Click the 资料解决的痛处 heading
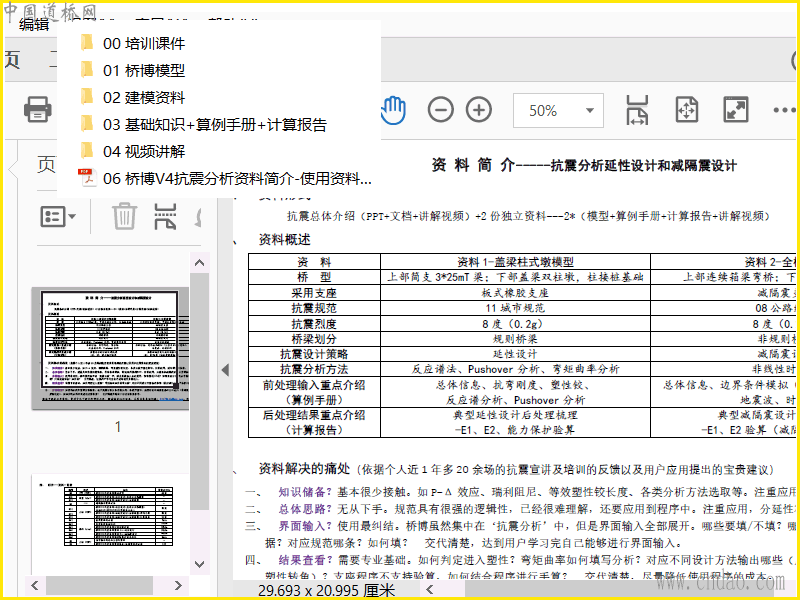The height and width of the screenshot is (600, 800). [304, 469]
